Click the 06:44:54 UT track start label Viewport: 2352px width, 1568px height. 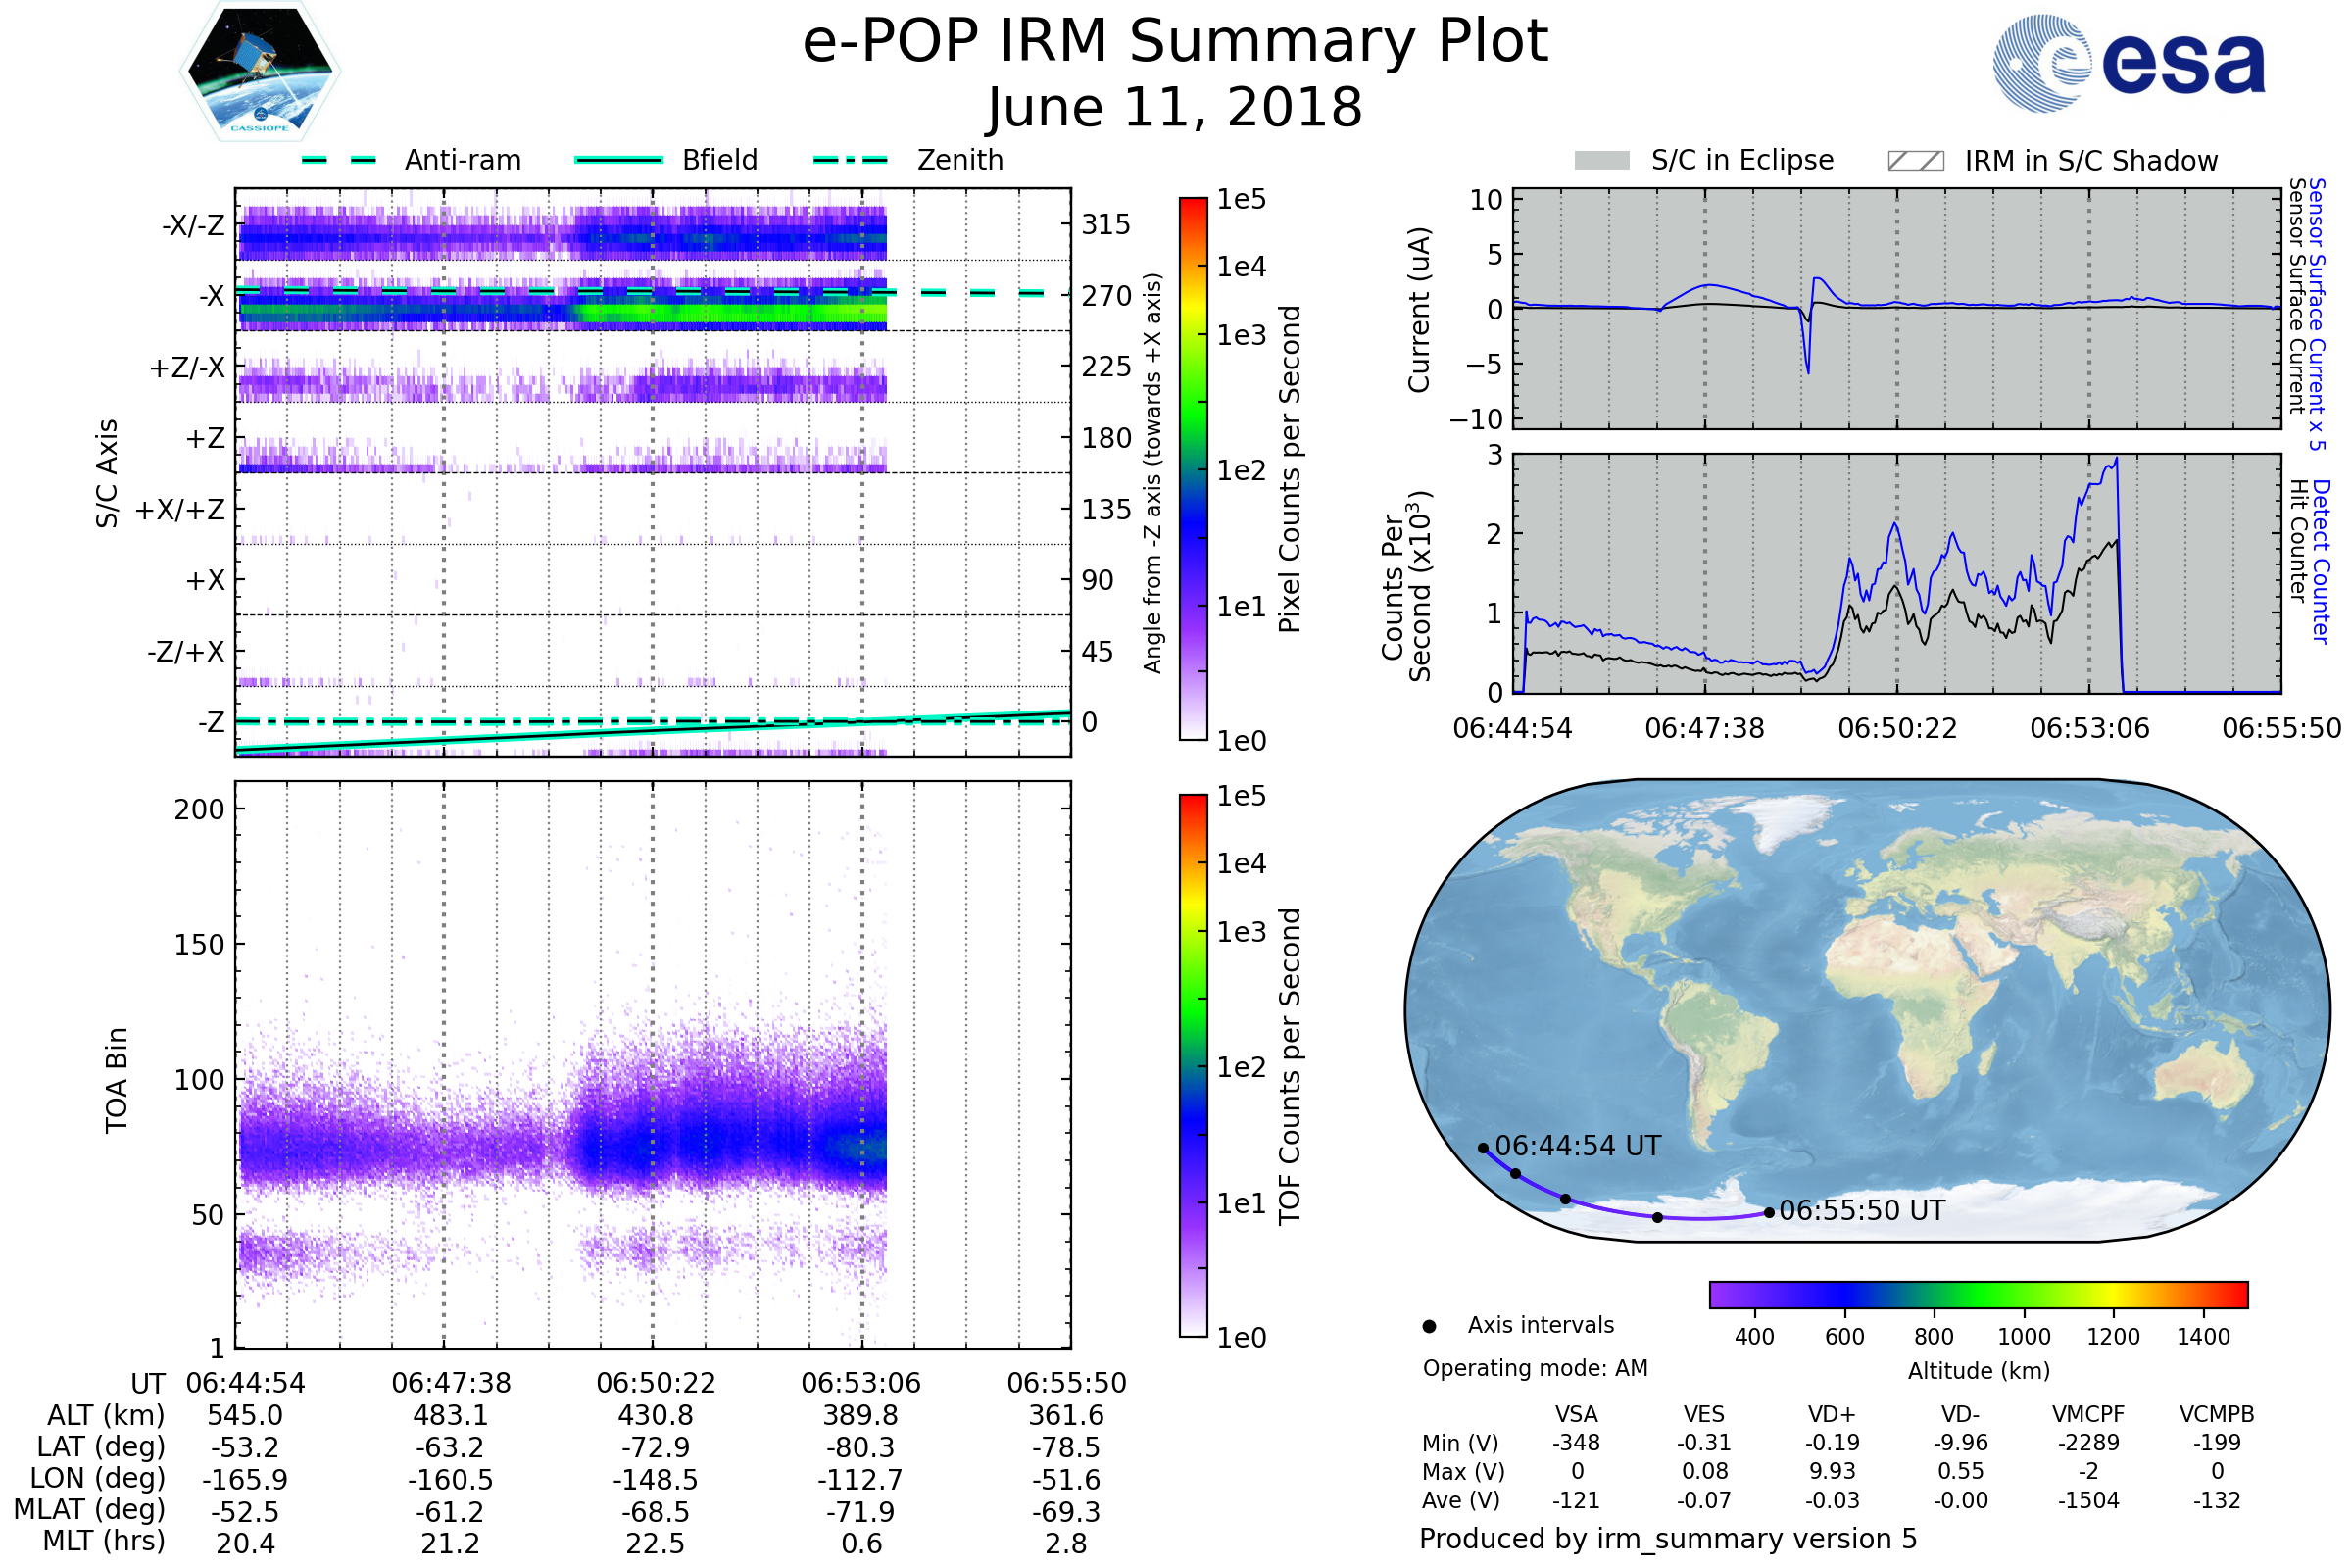coord(1577,1146)
